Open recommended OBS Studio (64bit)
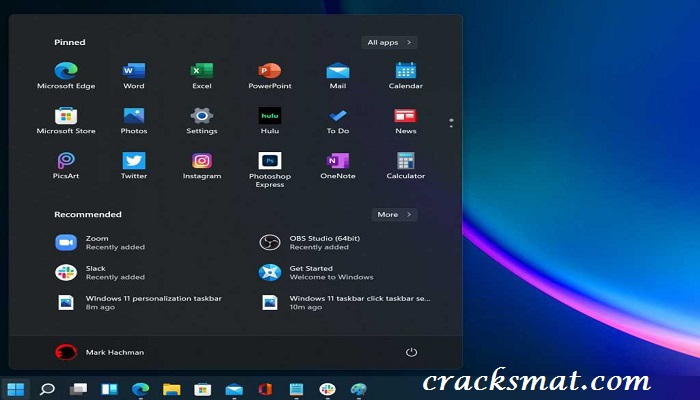 coord(309,242)
